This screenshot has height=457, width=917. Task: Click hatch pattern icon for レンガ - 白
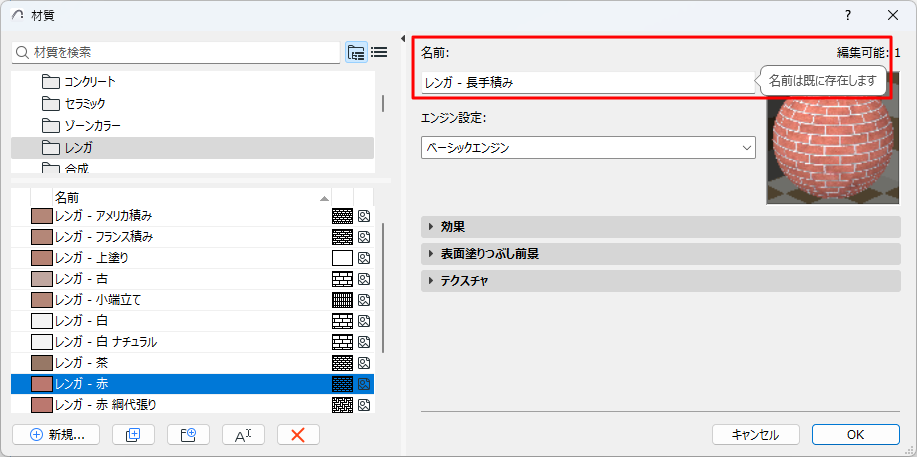[x=343, y=321]
